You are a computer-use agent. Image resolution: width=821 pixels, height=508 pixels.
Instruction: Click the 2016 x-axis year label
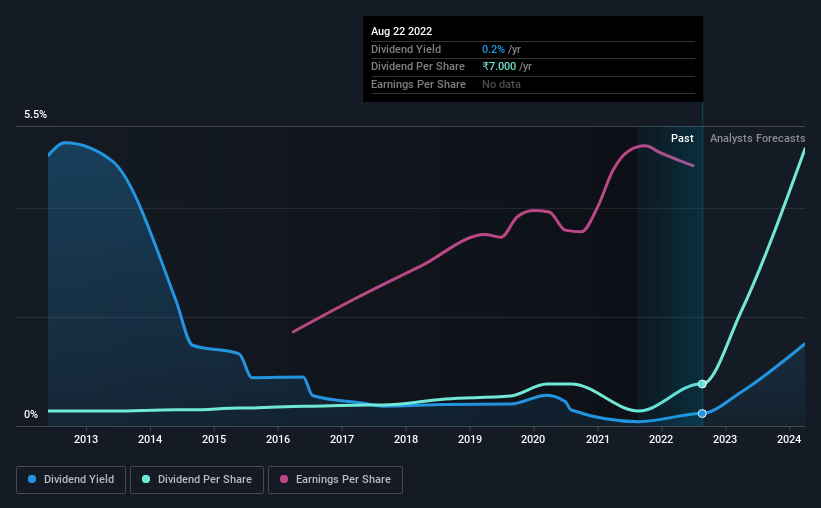[278, 439]
